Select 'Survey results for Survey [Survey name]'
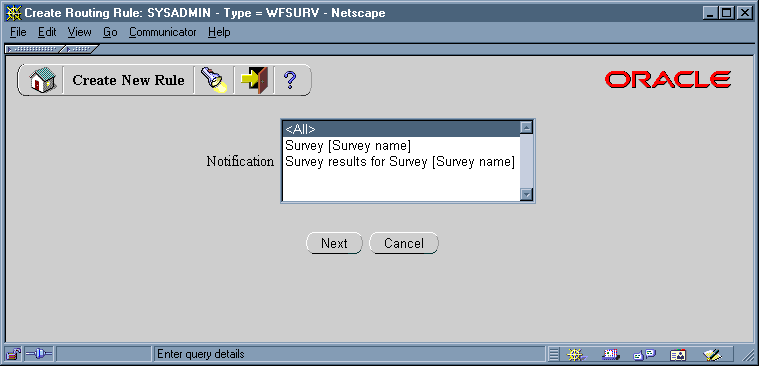Screen dimensions: 759x366 coord(401,161)
